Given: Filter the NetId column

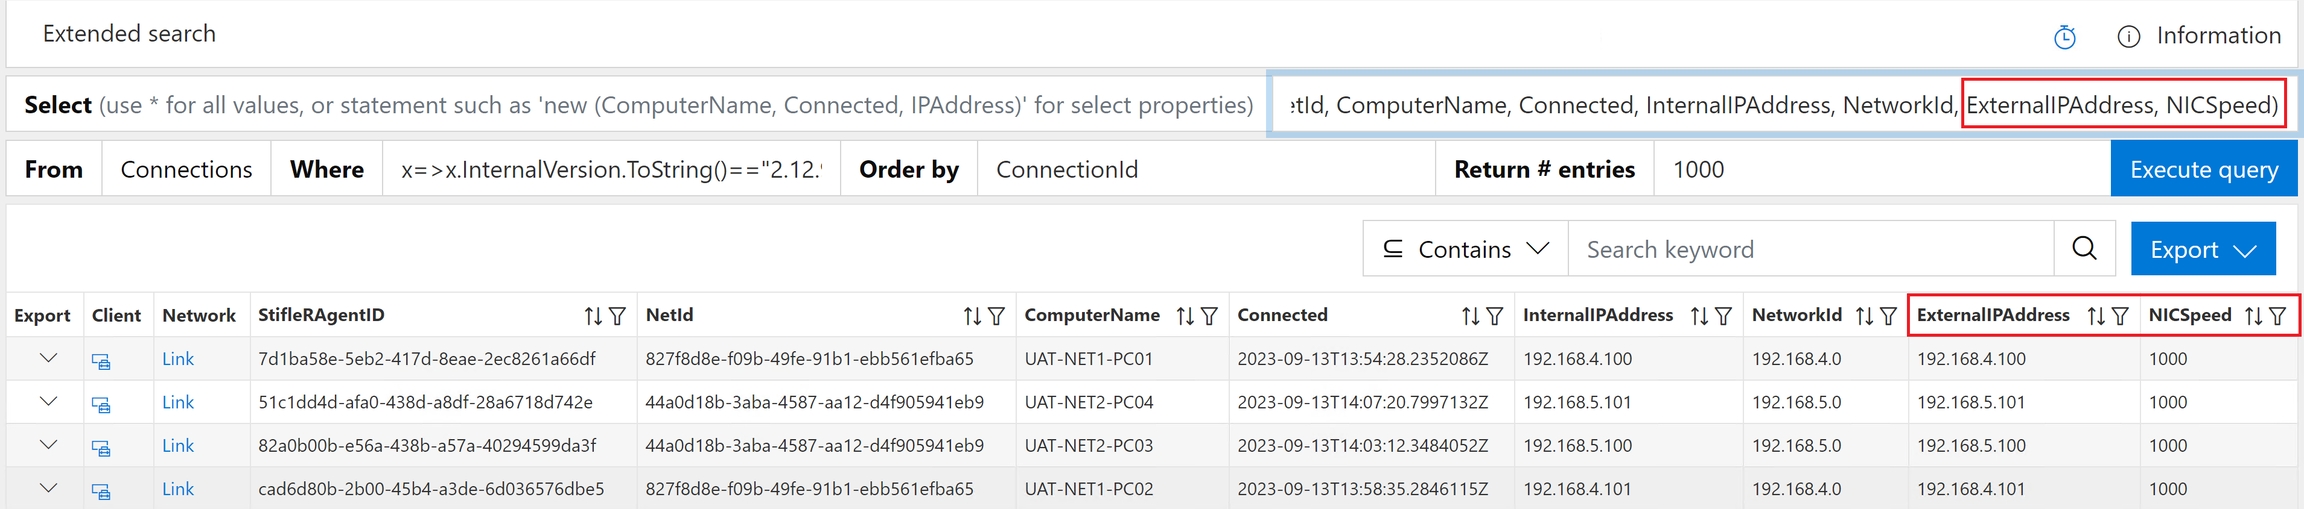Looking at the screenshot, I should pyautogui.click(x=996, y=316).
